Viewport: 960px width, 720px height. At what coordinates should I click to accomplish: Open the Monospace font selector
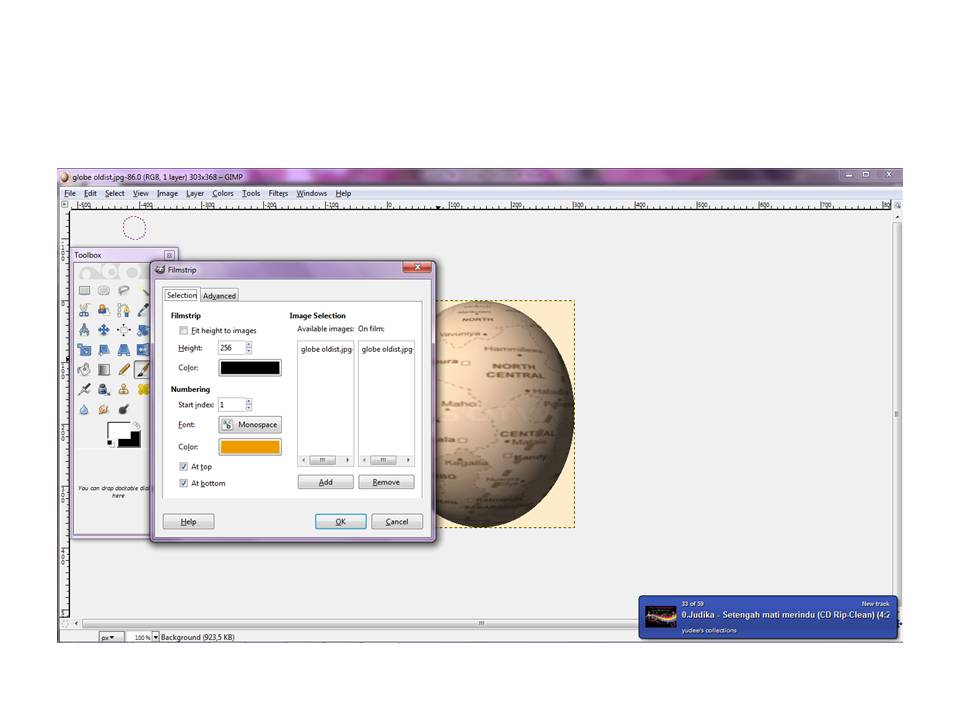click(250, 425)
